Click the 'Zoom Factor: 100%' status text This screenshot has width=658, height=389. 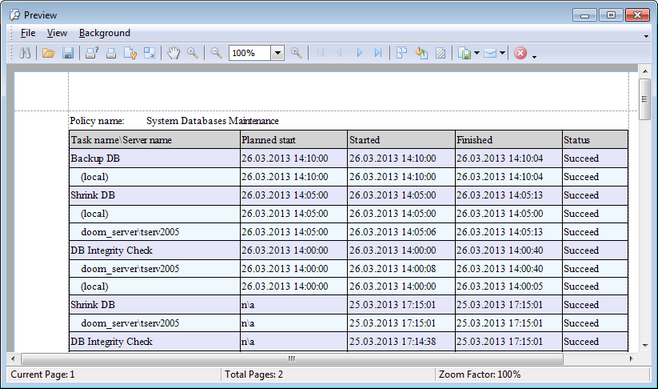[x=480, y=374]
